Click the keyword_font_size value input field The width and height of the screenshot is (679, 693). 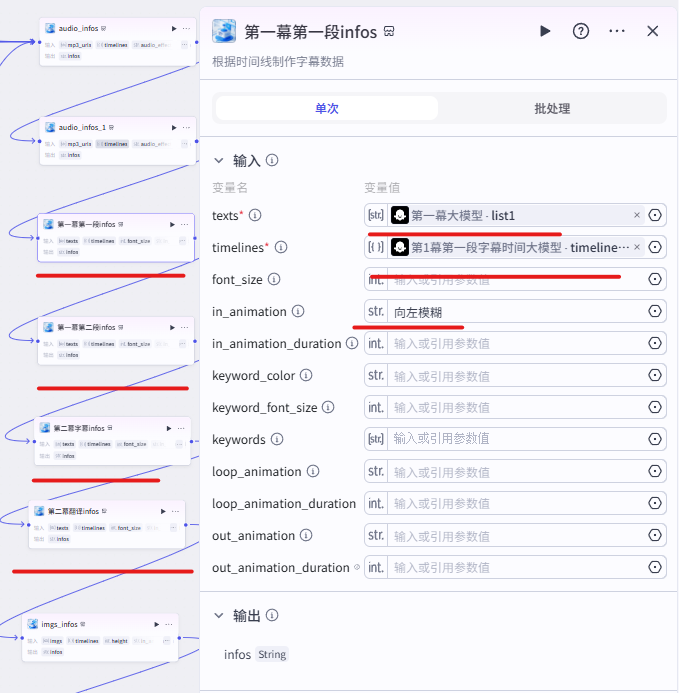tap(515, 407)
